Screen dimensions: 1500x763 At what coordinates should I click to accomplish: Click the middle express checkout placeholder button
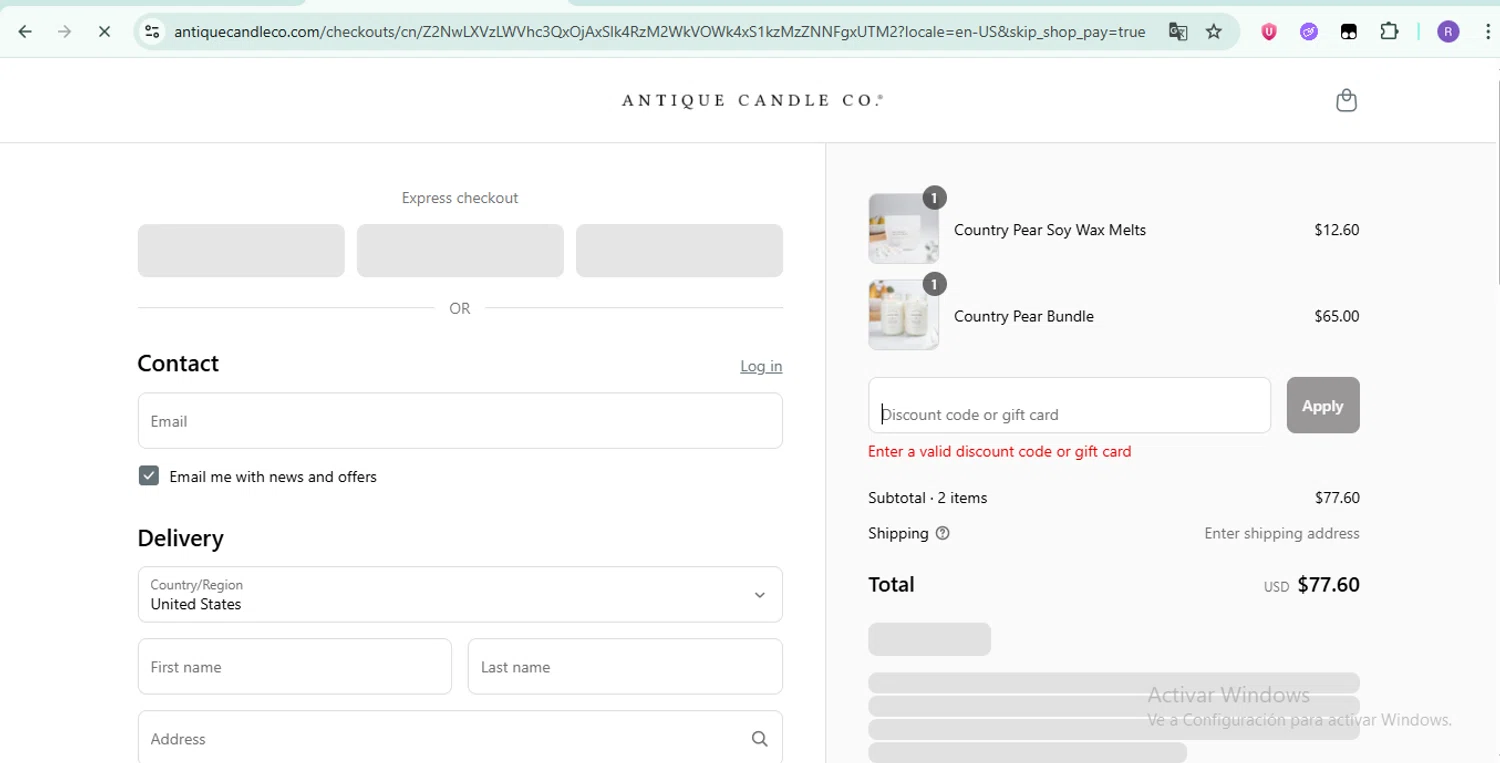point(460,250)
